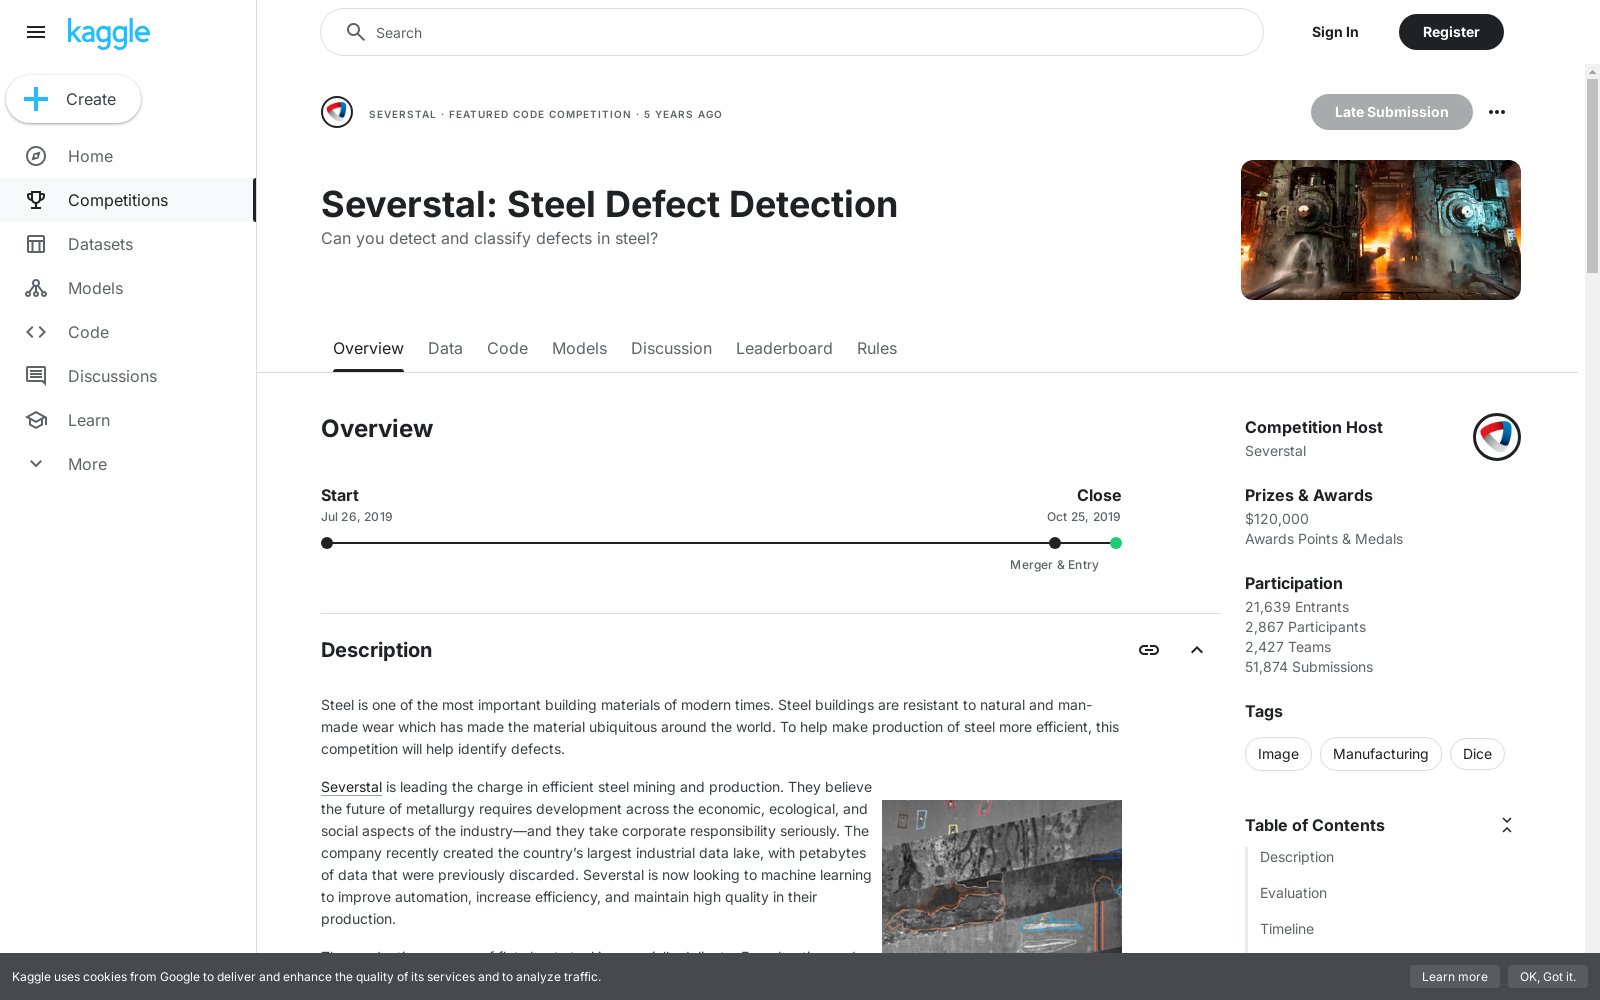Click the timeline start marker dot
The image size is (1600, 1000).
point(327,543)
